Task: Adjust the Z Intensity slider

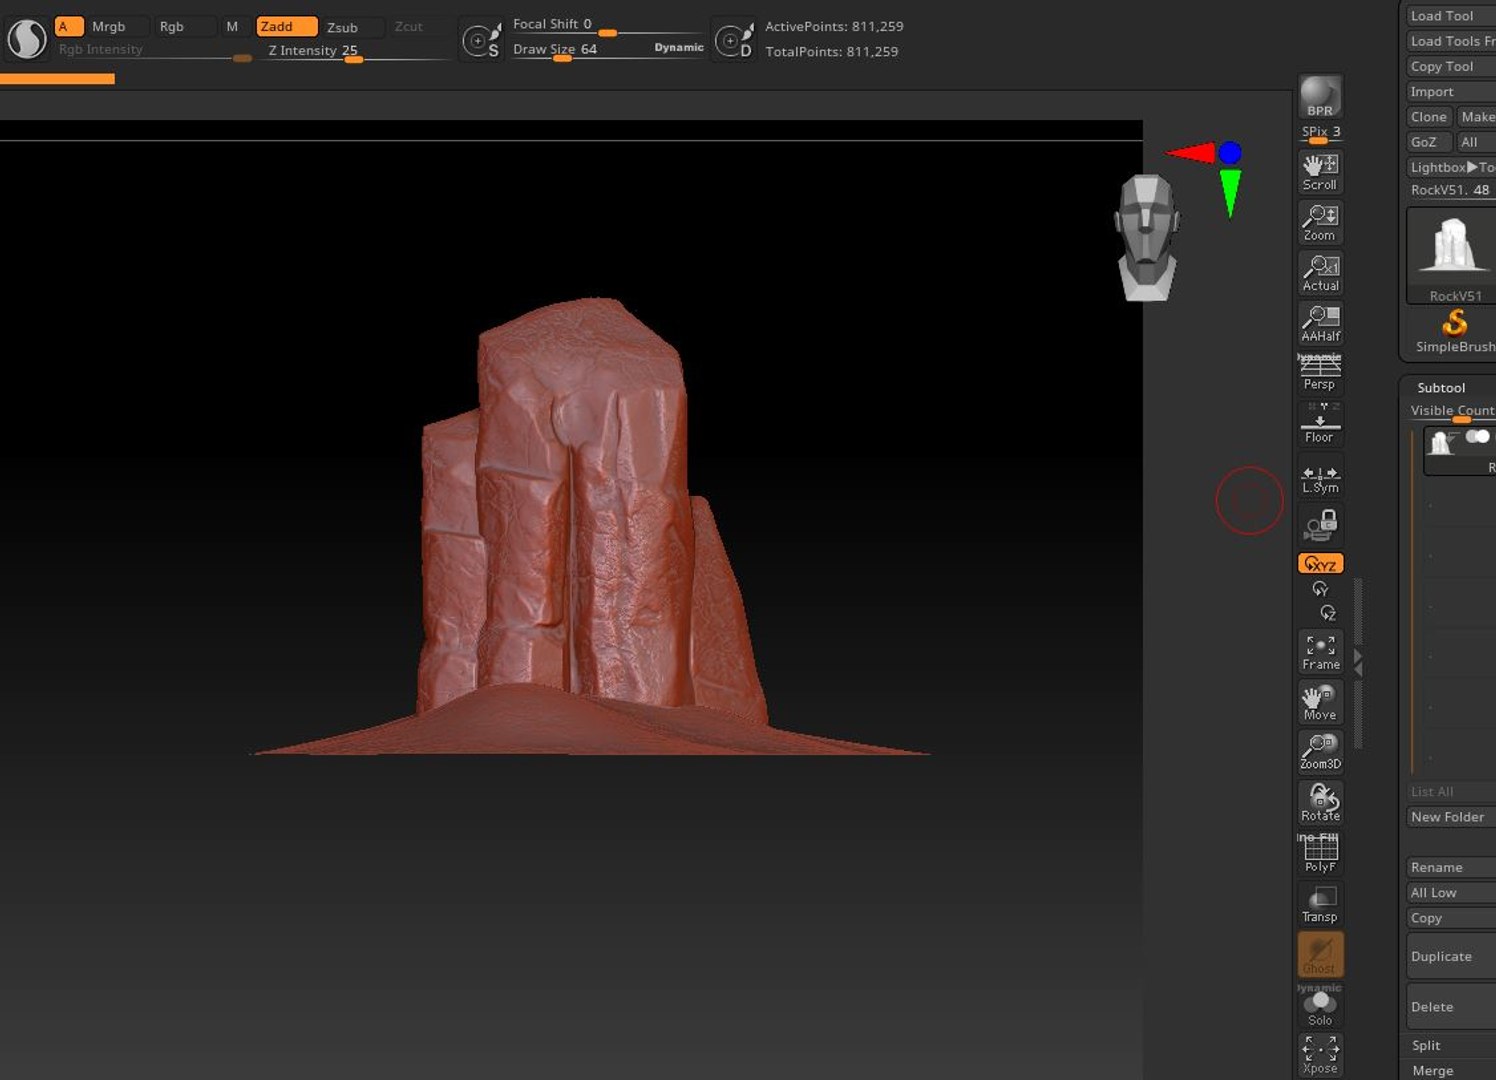Action: (355, 52)
